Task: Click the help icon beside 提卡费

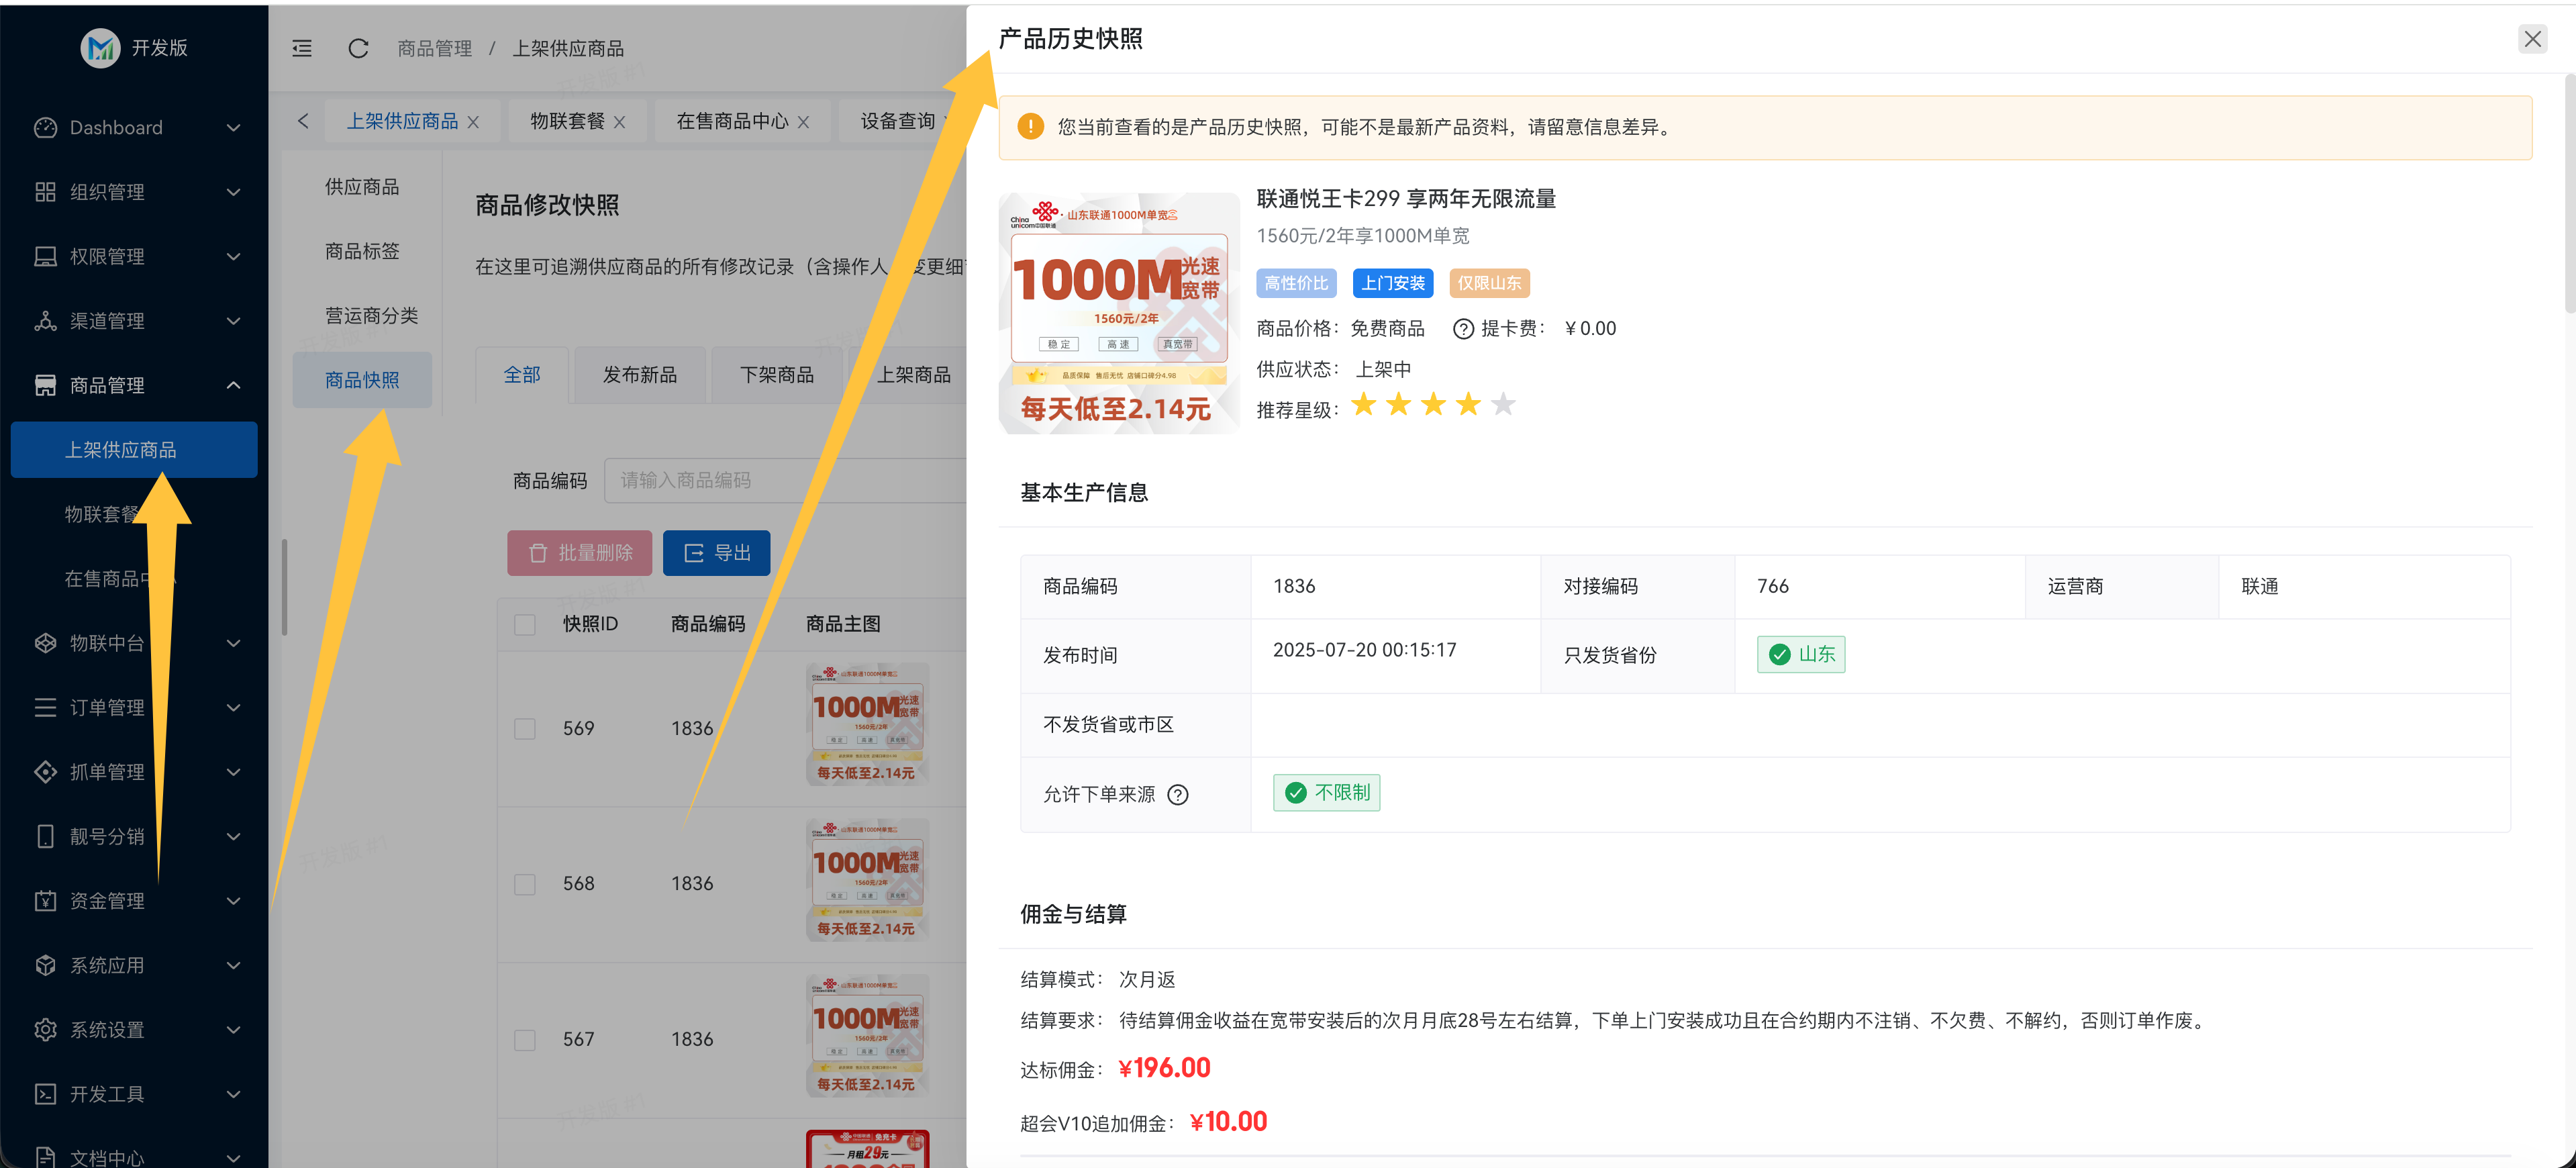Action: click(1463, 329)
